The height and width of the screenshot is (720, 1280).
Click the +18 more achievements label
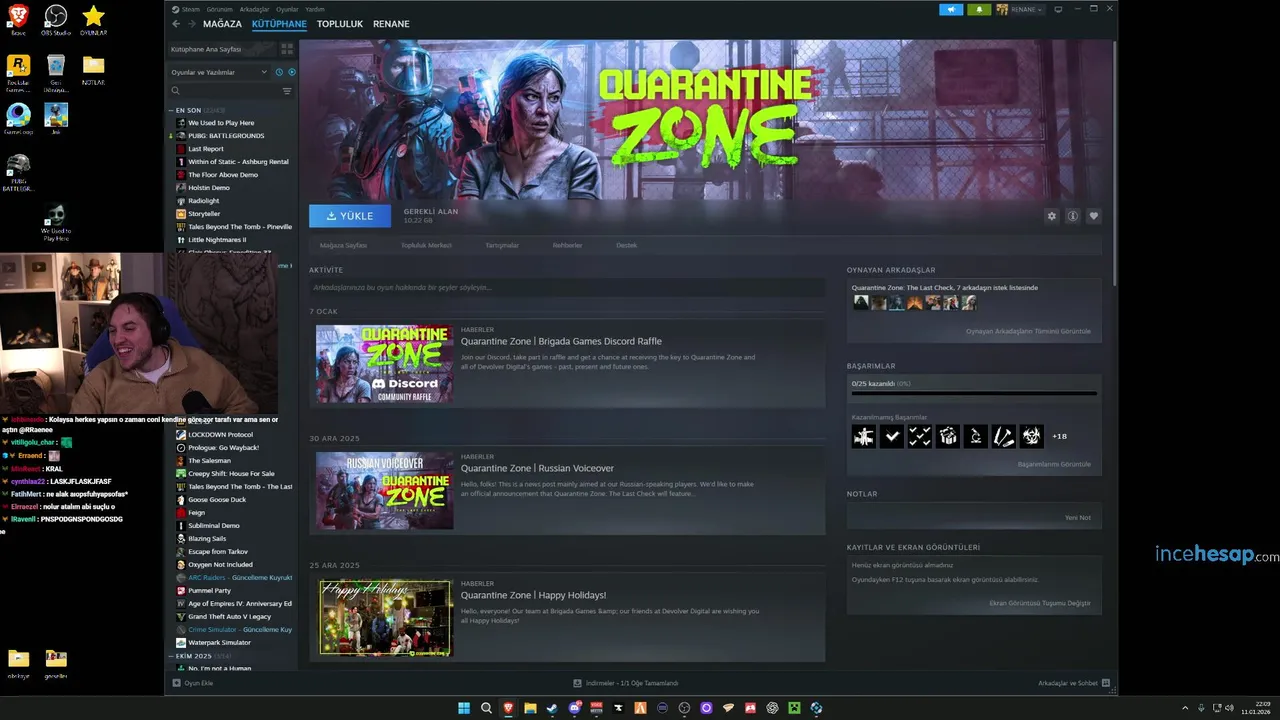click(1059, 436)
